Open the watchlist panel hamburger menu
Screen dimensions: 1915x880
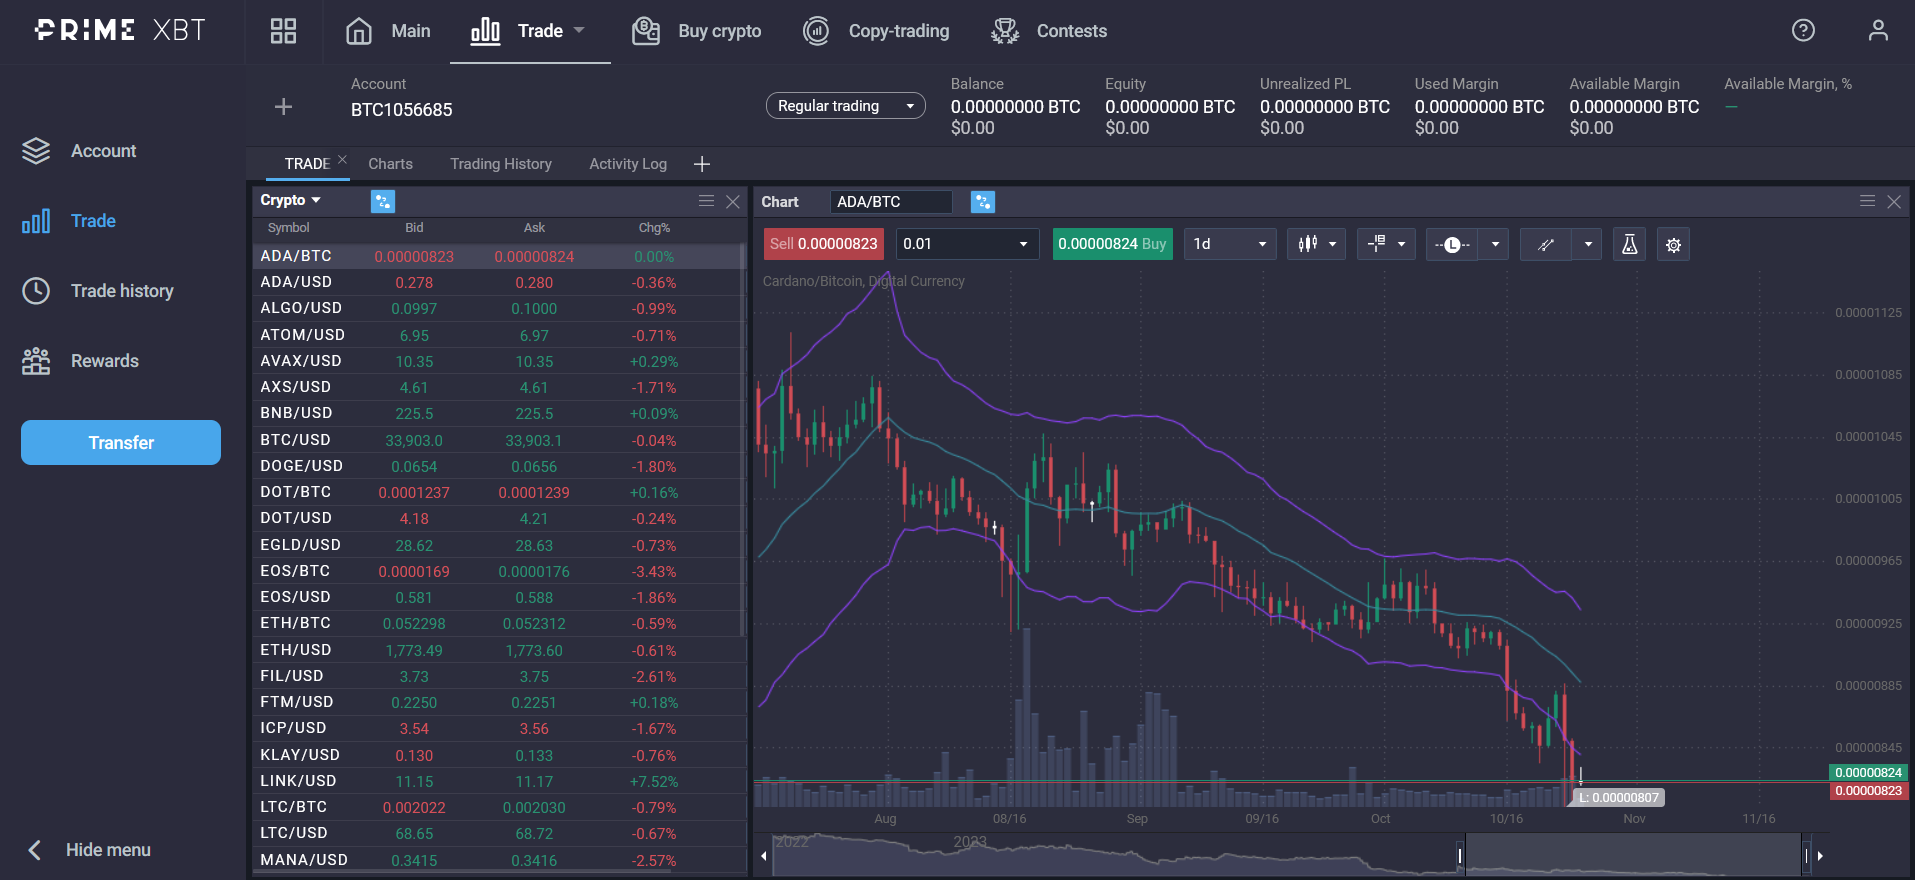point(706,201)
